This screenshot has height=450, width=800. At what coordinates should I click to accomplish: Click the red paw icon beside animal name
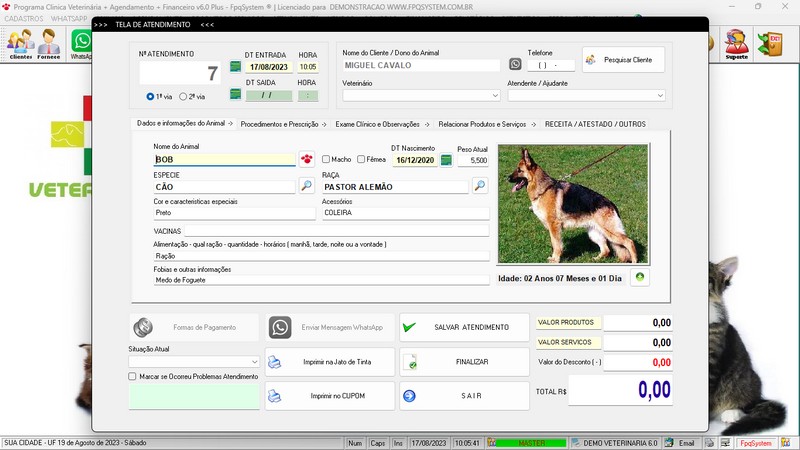pyautogui.click(x=306, y=159)
